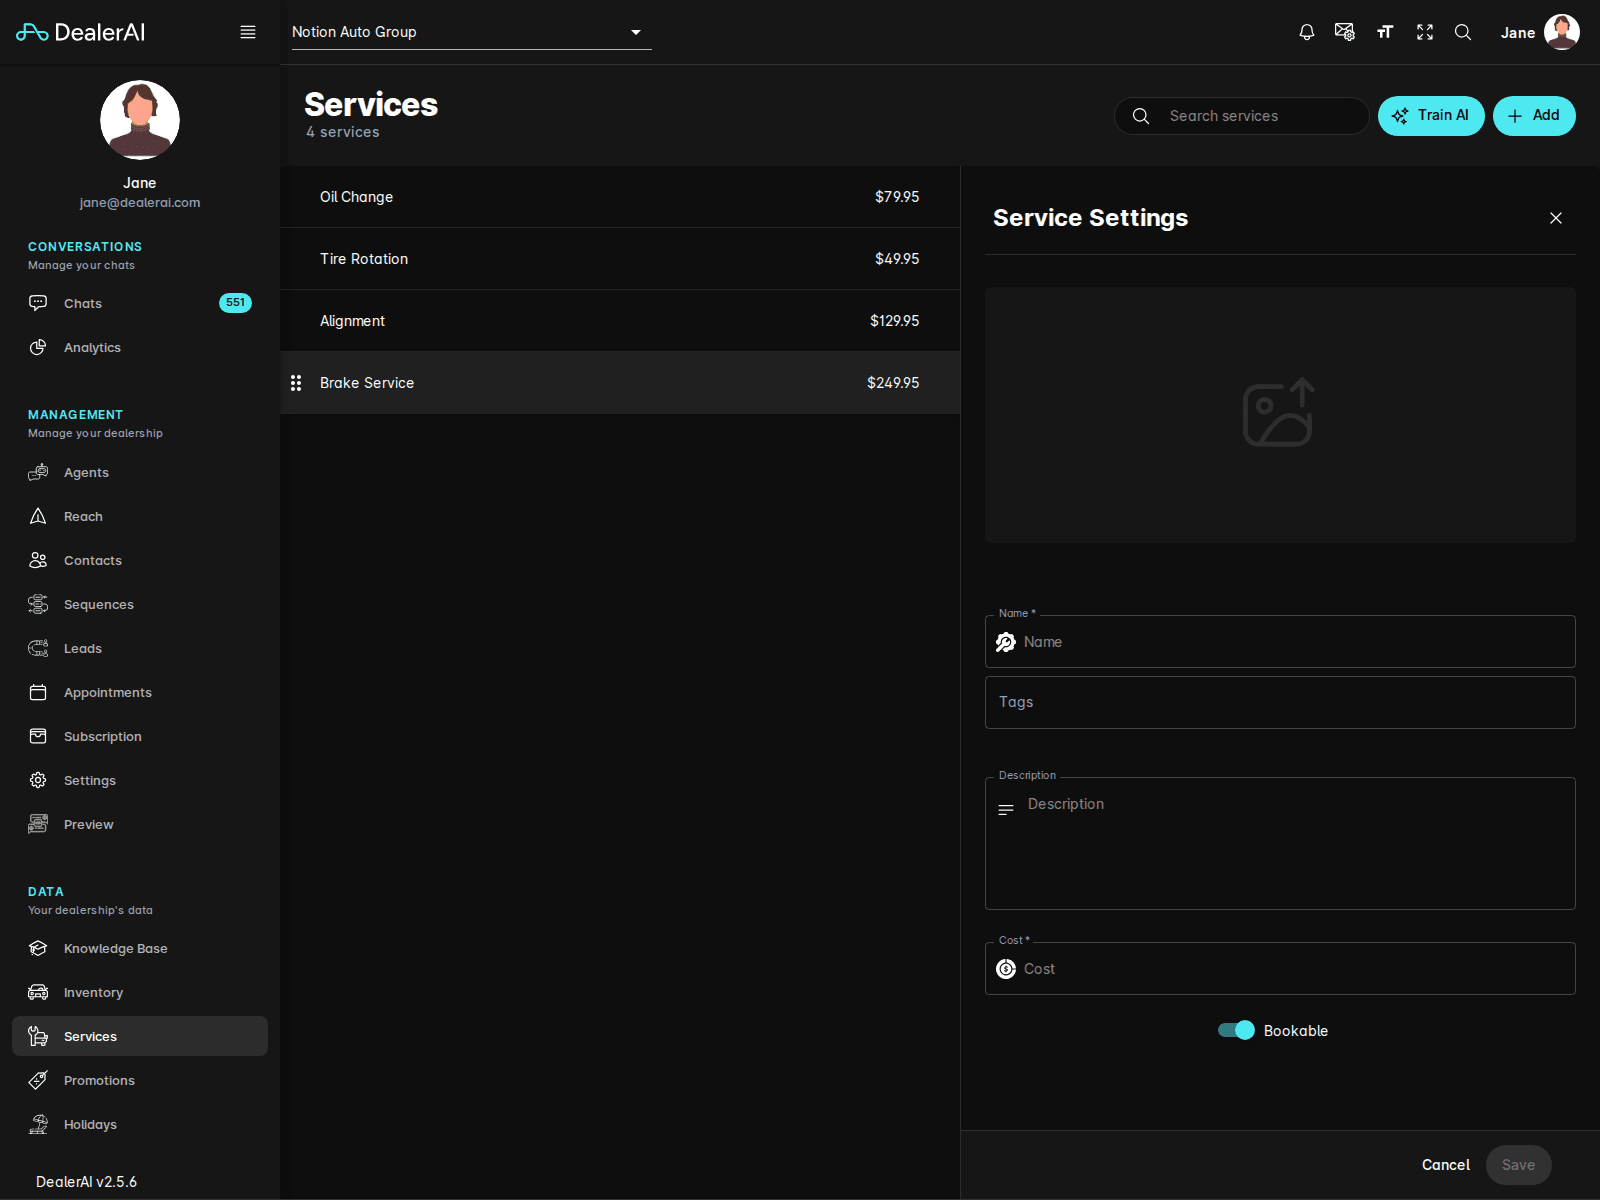This screenshot has width=1600, height=1200.
Task: Click the drag handle next to Brake Service
Action: point(296,382)
